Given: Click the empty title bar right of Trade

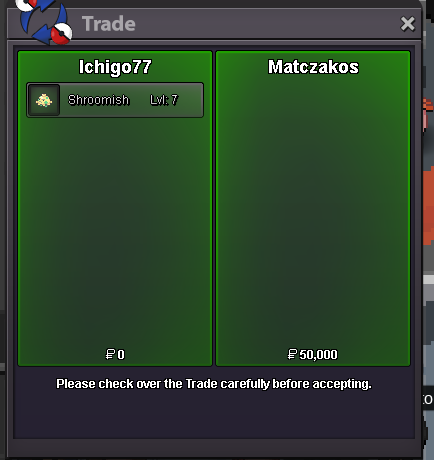Looking at the screenshot, I should tap(267, 24).
